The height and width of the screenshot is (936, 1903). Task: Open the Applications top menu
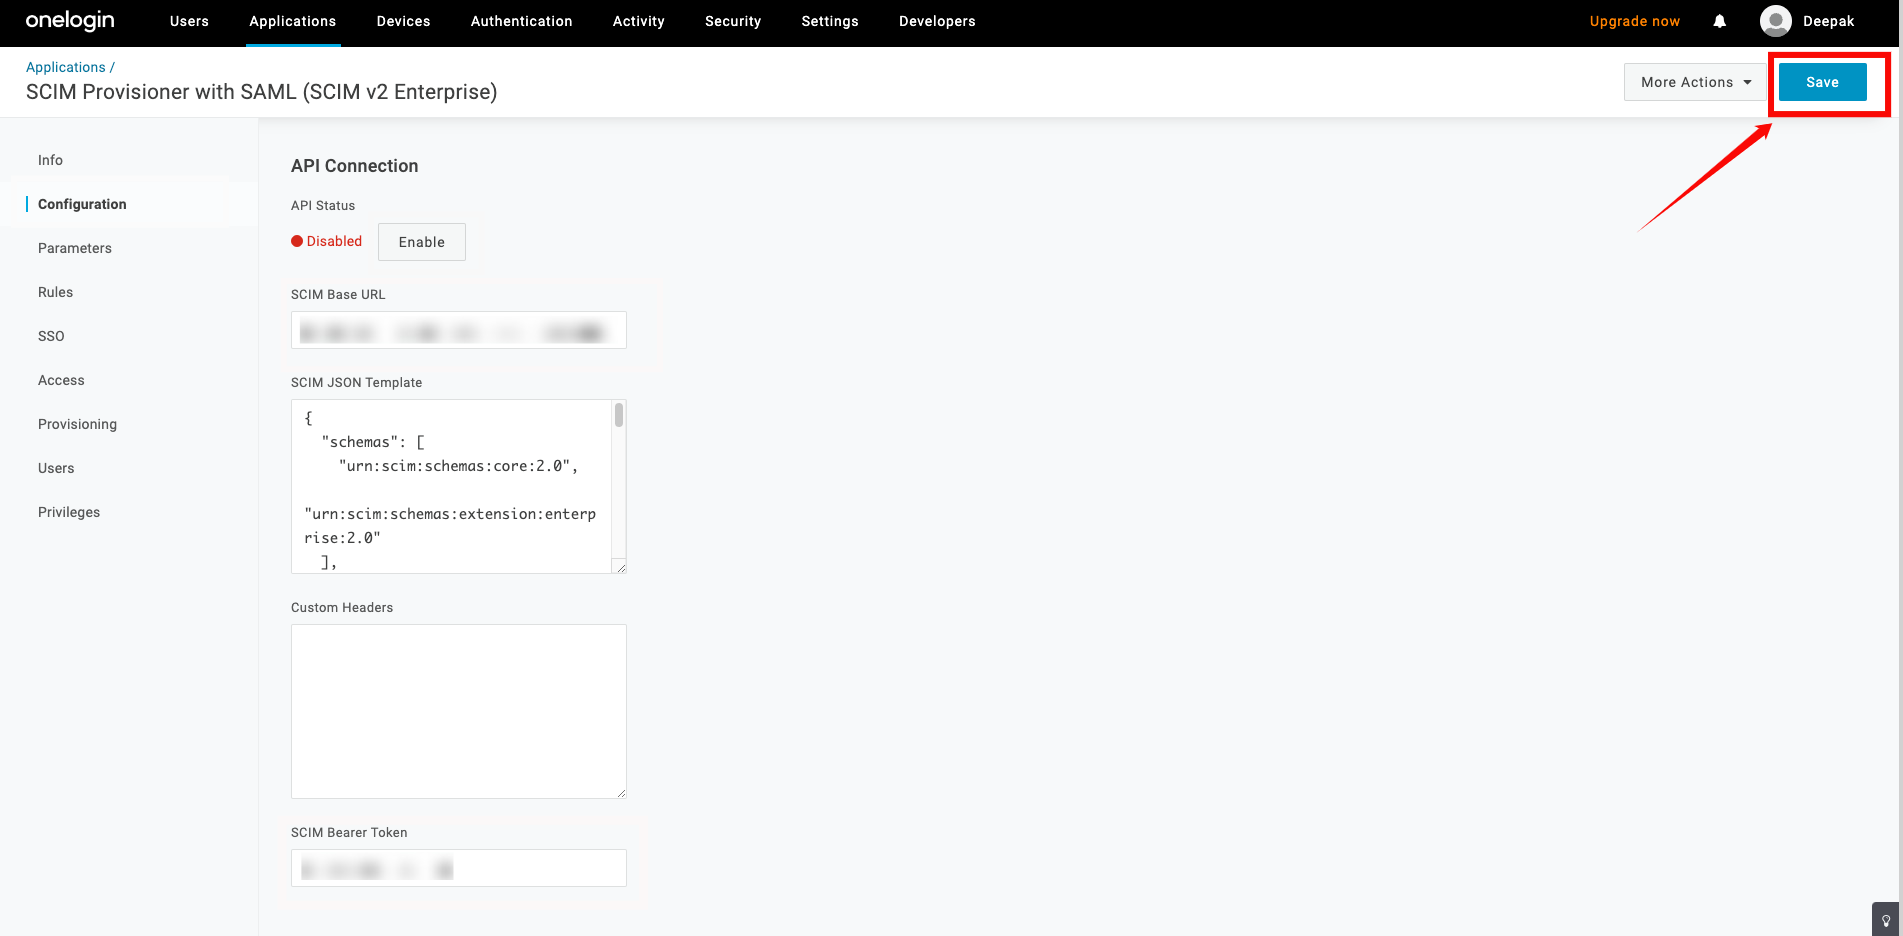(x=293, y=21)
